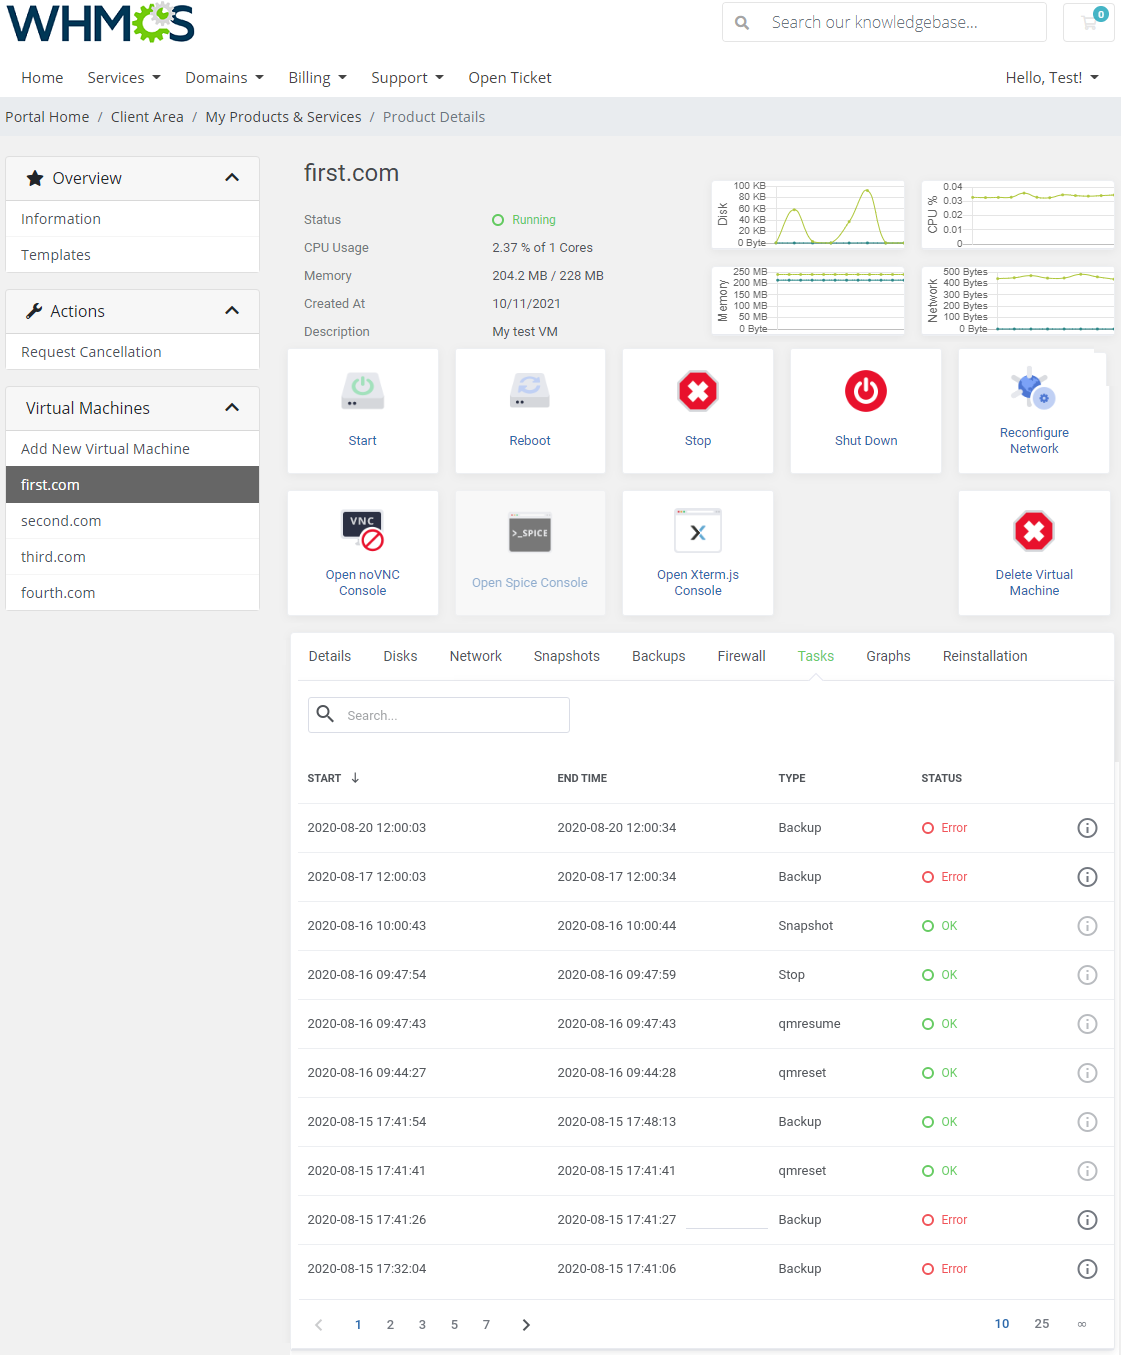Go to next page of tasks

(526, 1325)
